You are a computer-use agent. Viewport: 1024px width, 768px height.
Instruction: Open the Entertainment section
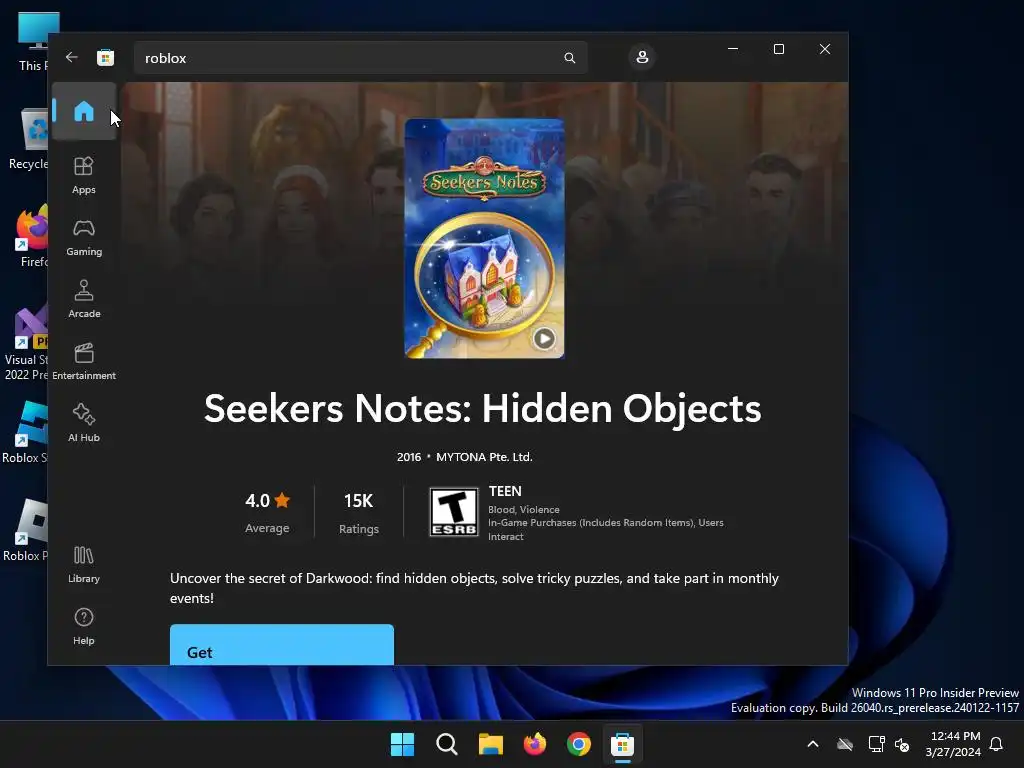click(x=84, y=361)
